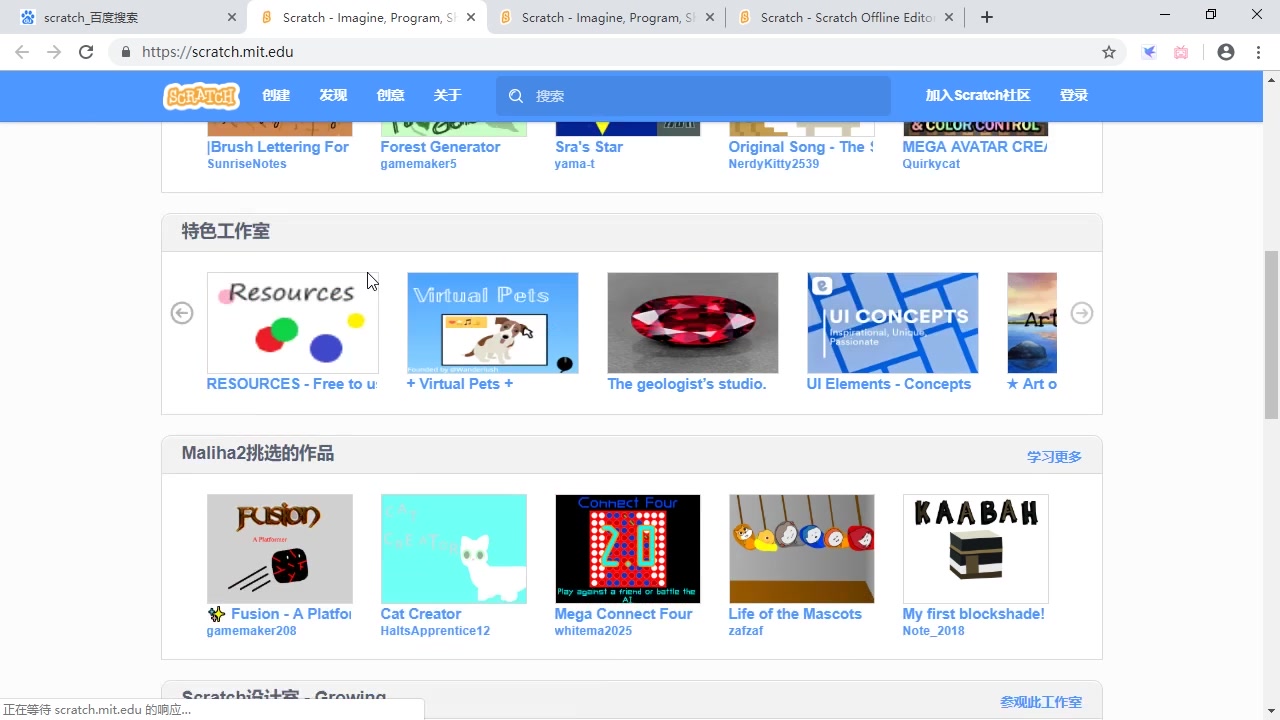Click the left carousel arrow in 特色工作室
The width and height of the screenshot is (1280, 720).
coord(182,313)
